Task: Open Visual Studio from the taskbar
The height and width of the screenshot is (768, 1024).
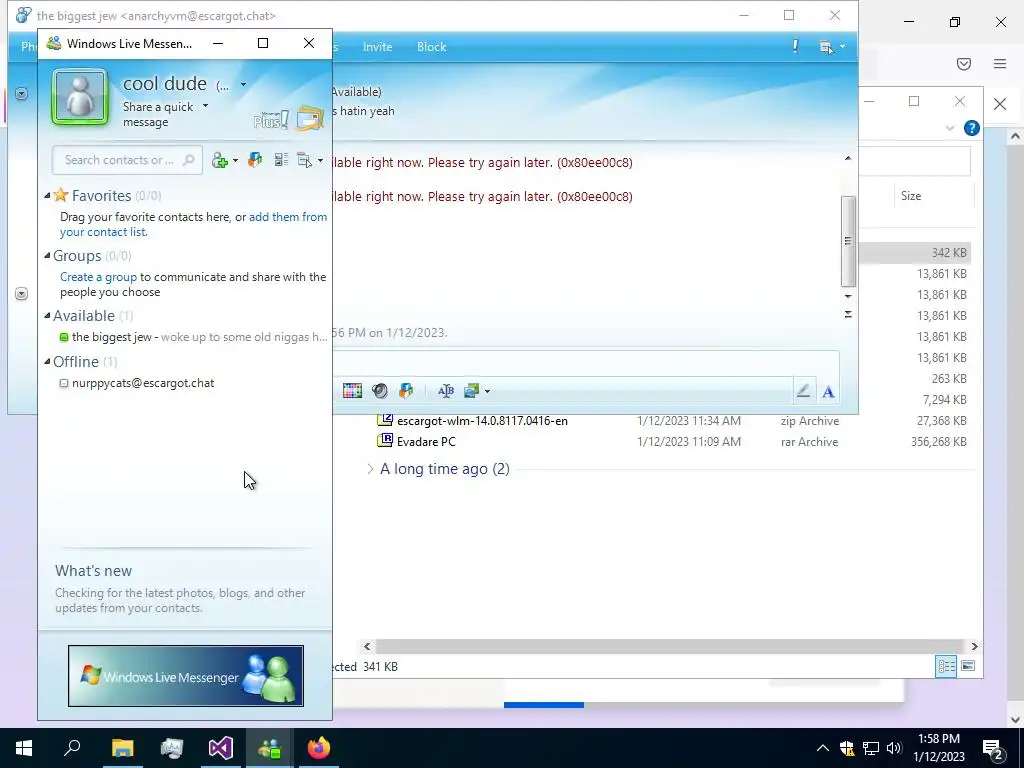Action: coord(220,748)
